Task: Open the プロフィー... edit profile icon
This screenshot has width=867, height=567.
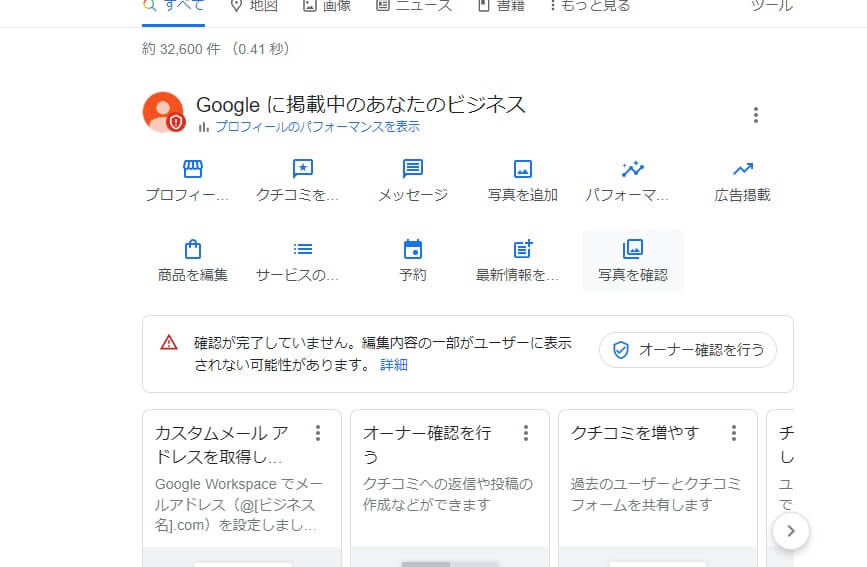Action: 192,169
